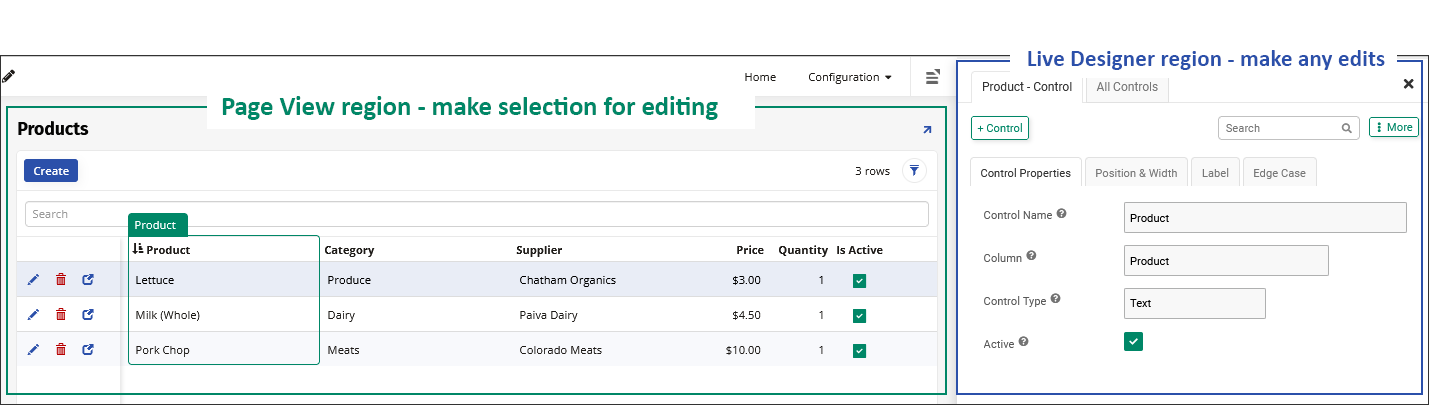
Task: Open the More options dropdown
Action: point(1393,128)
